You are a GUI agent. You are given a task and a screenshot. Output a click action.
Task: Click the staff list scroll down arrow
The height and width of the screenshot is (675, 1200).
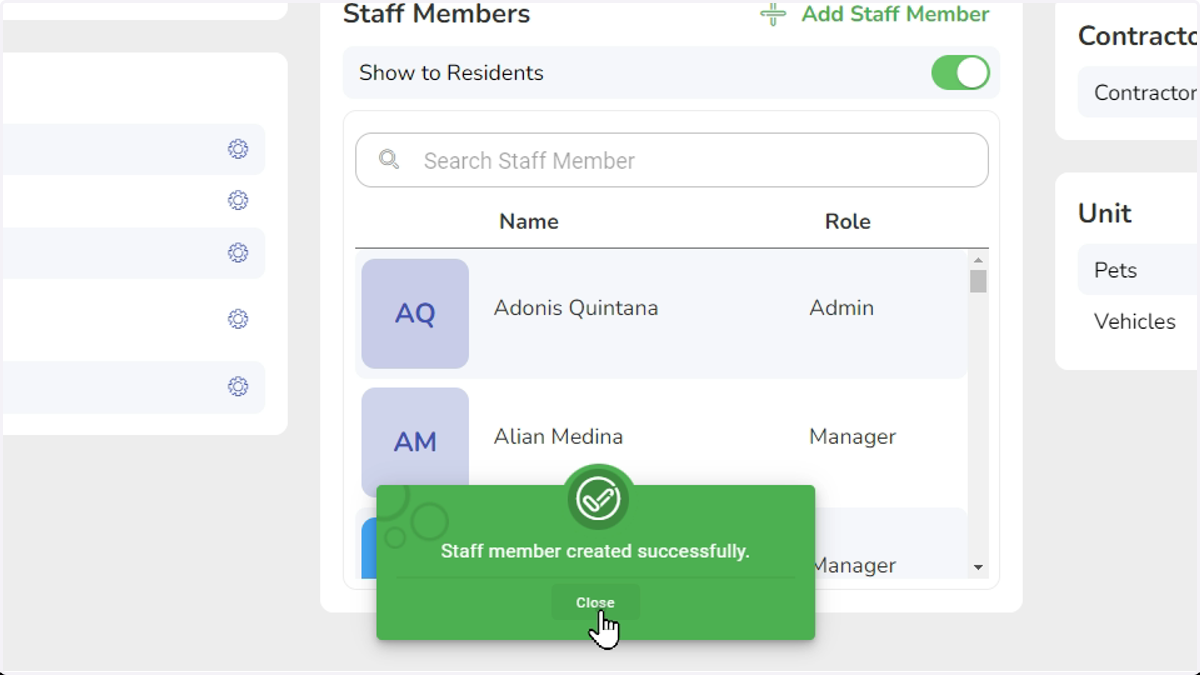[x=978, y=568]
